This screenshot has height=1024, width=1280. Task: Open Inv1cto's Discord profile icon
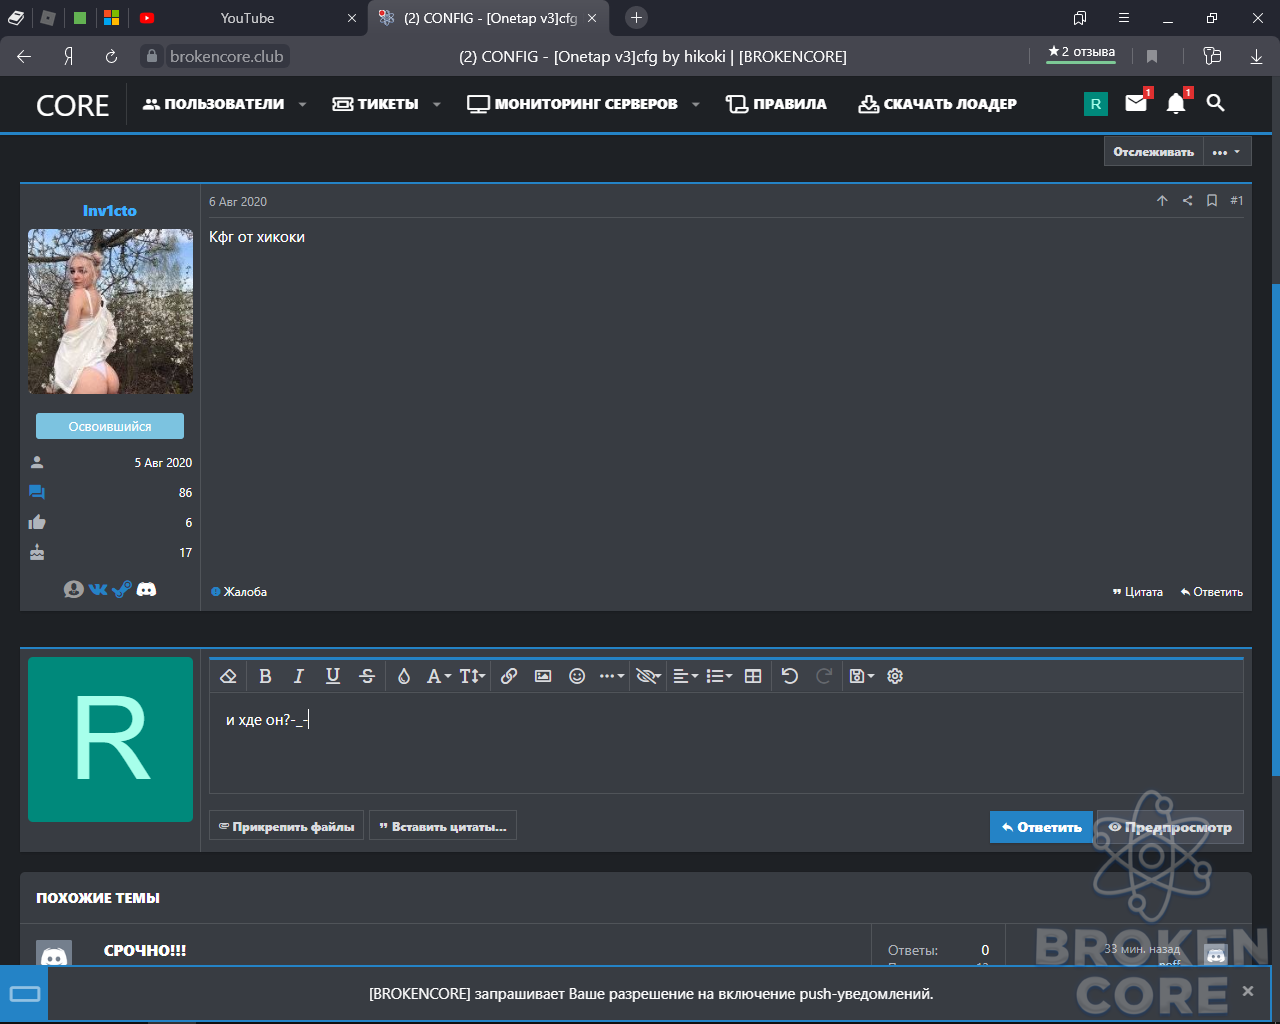pos(146,589)
